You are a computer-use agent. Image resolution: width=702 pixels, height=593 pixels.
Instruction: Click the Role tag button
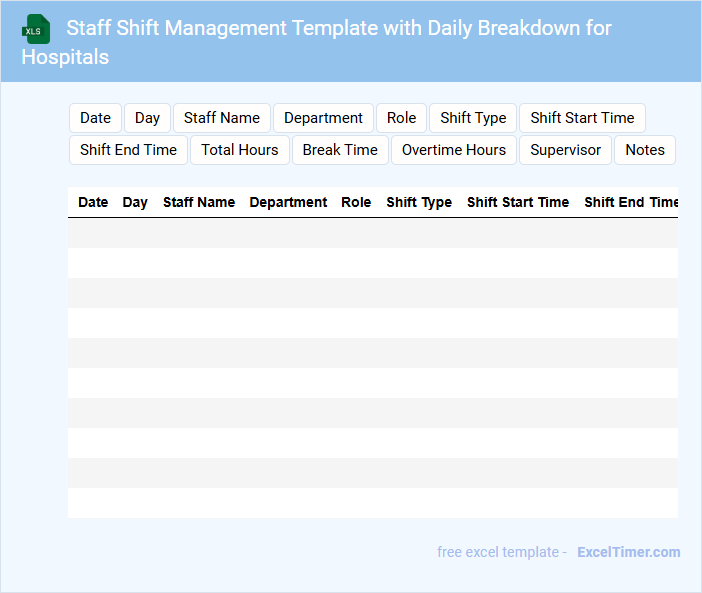click(x=401, y=118)
